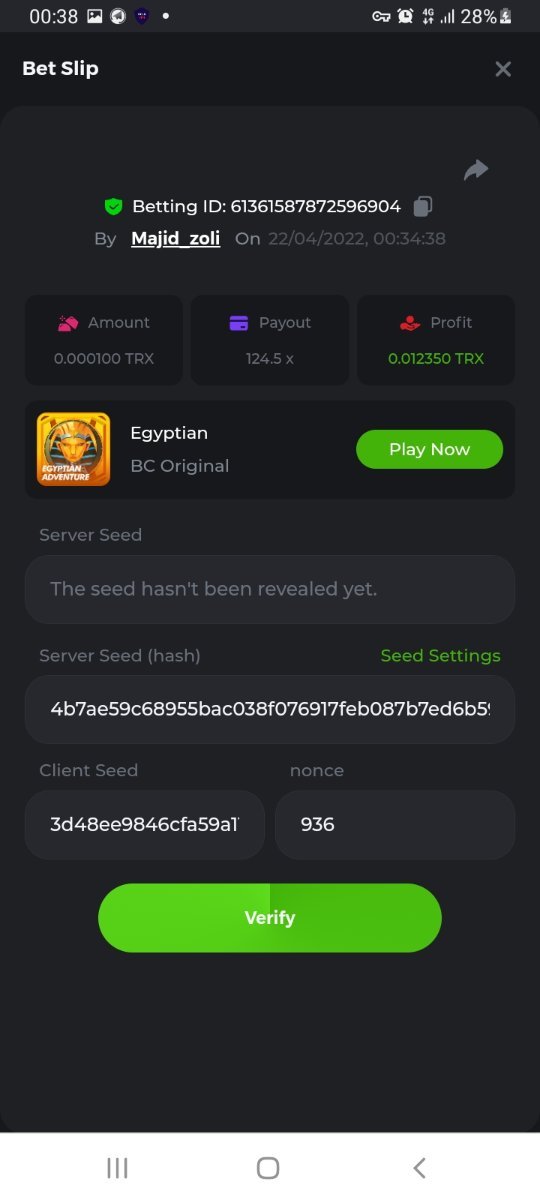Click the Play Now button
Viewport: 540px width, 1200px height.
429,449
